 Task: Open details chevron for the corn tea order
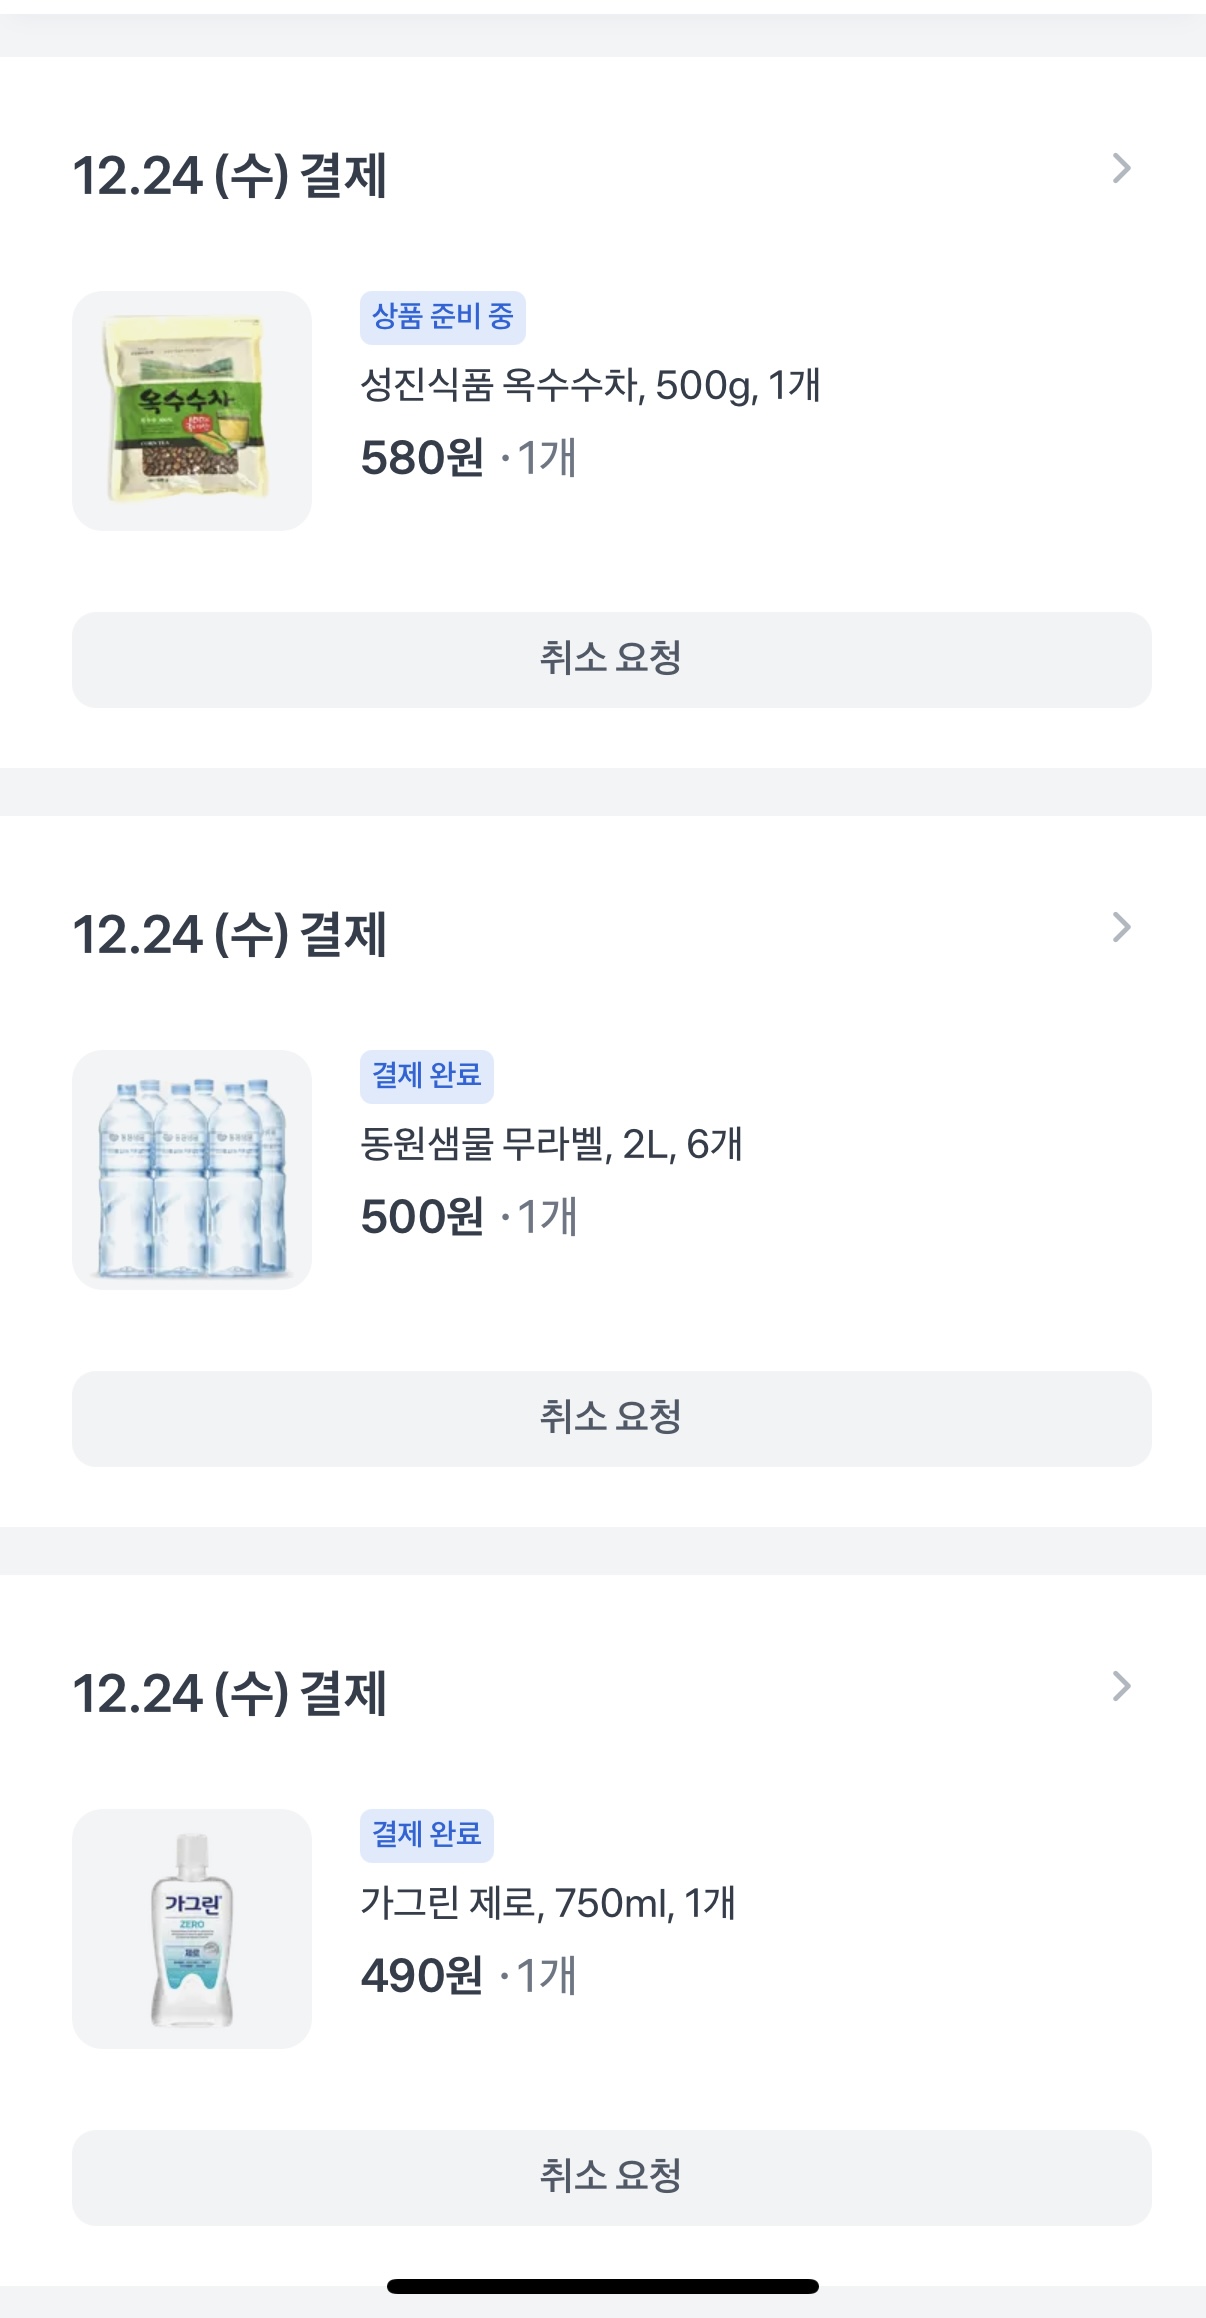coord(1121,169)
